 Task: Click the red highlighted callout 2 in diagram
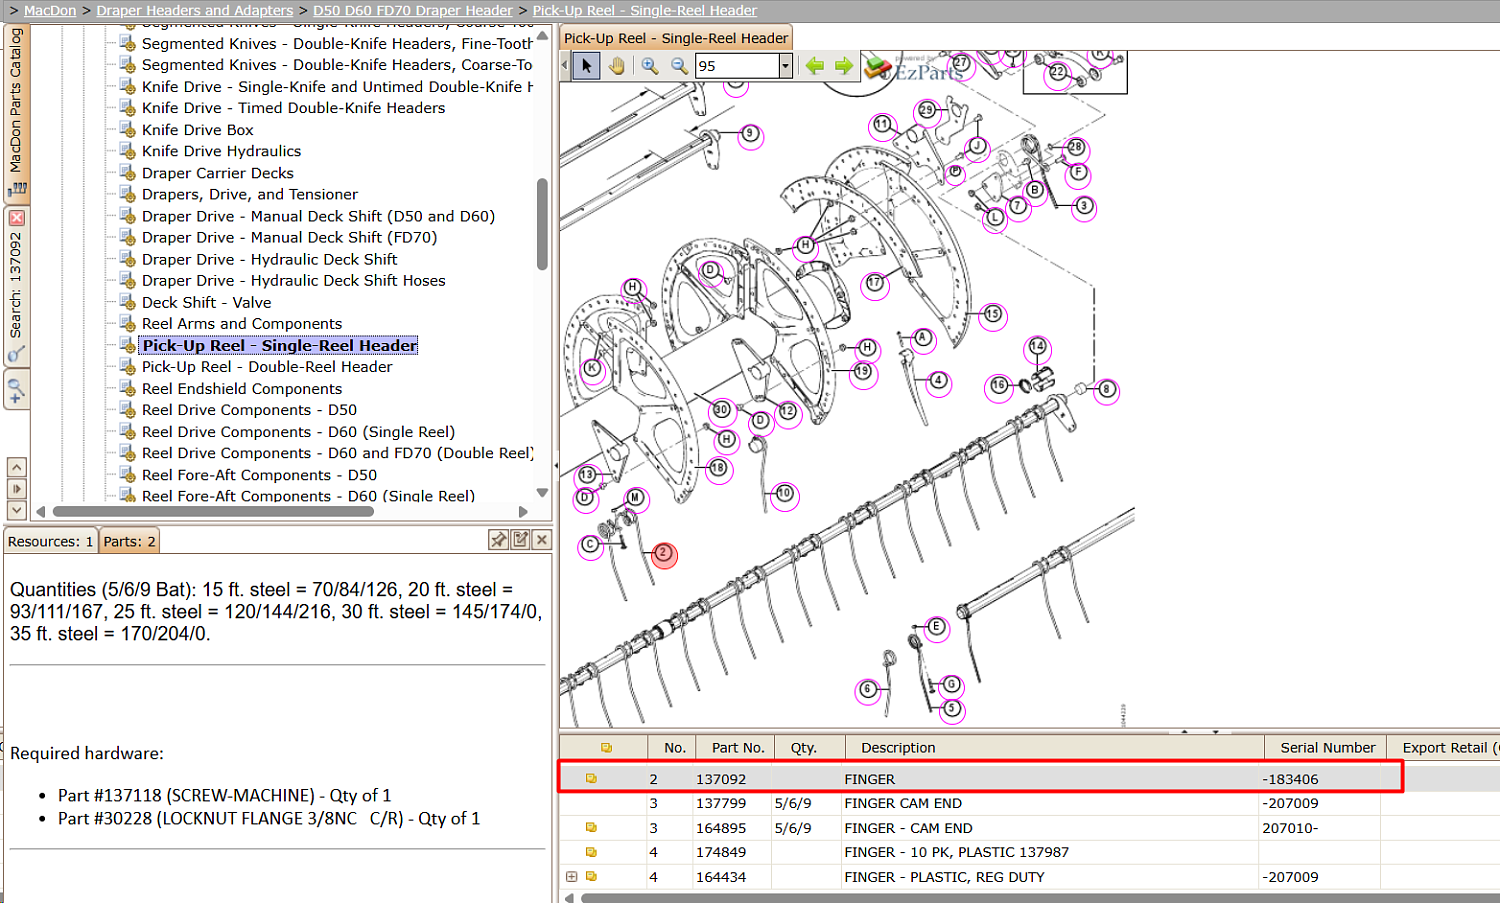click(664, 554)
